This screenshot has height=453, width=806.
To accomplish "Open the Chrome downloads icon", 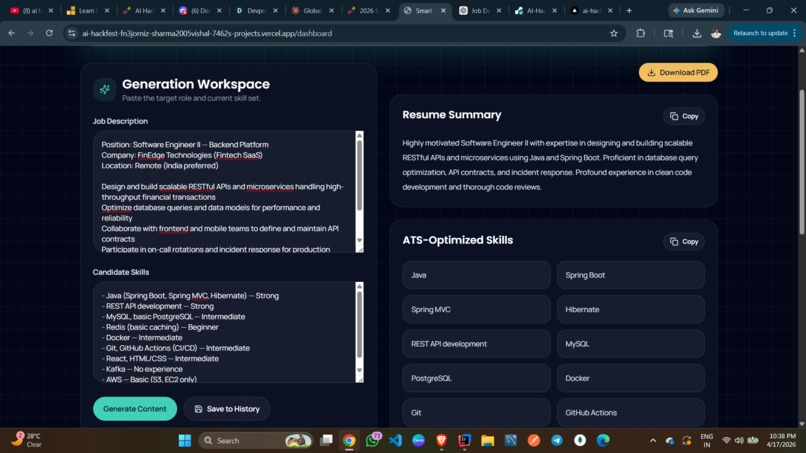I will [x=697, y=33].
